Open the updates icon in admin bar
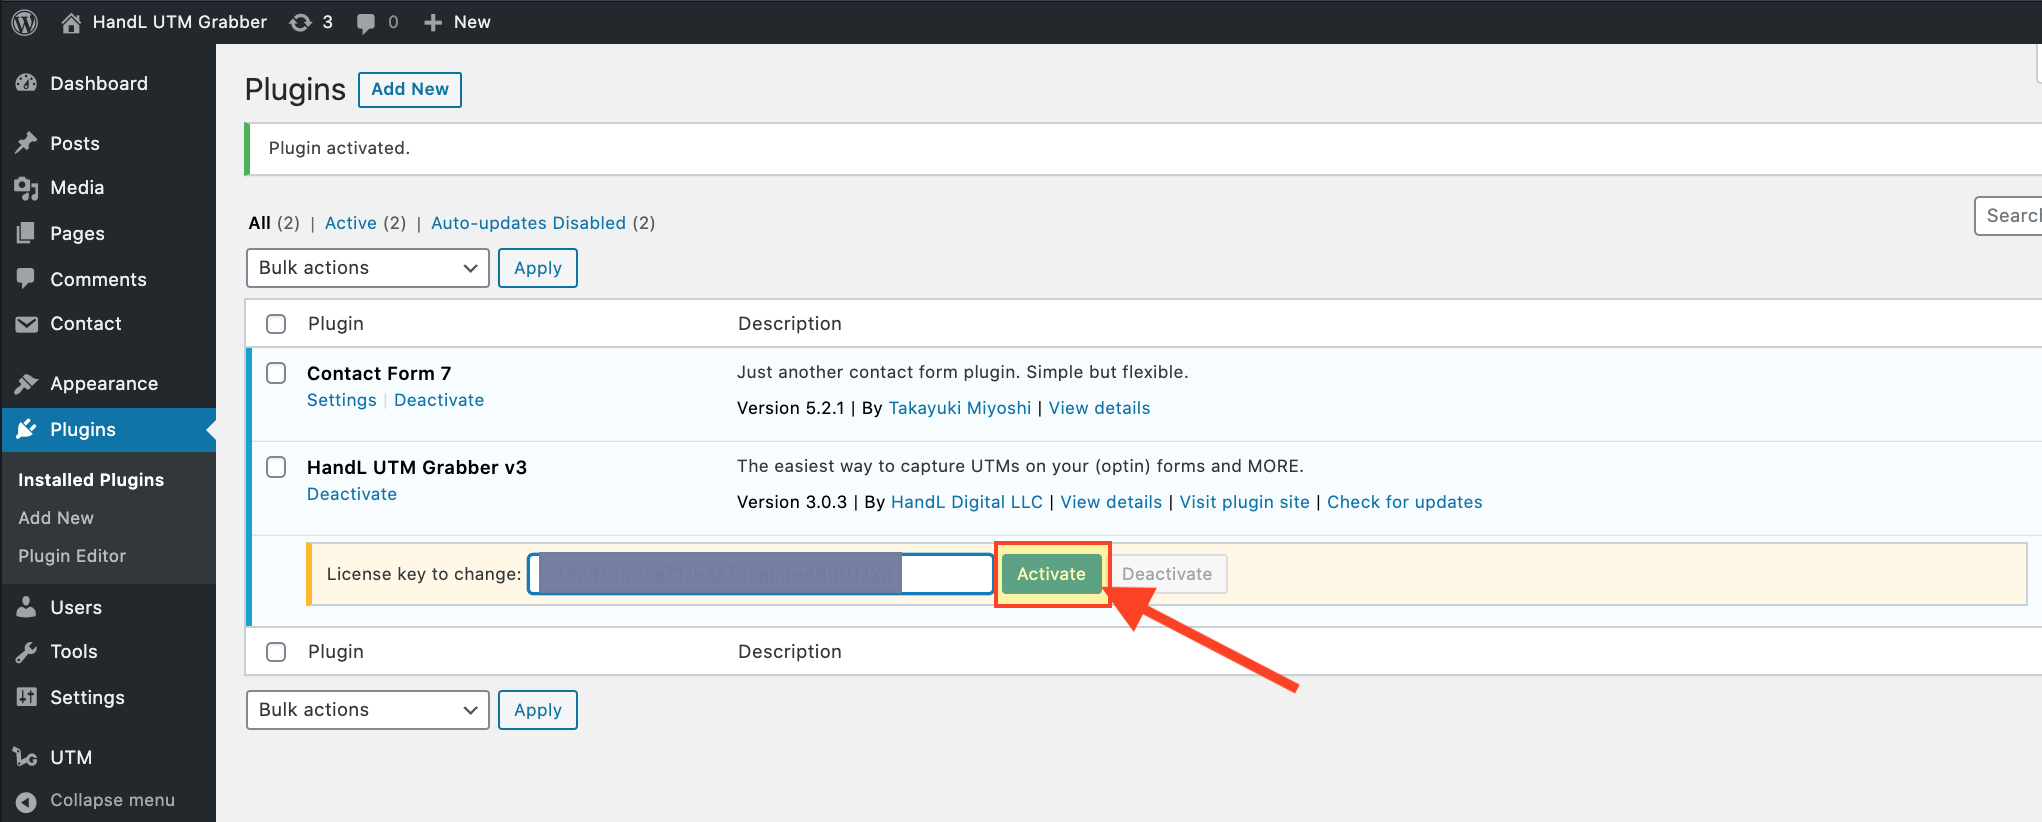This screenshot has height=822, width=2042. point(301,22)
